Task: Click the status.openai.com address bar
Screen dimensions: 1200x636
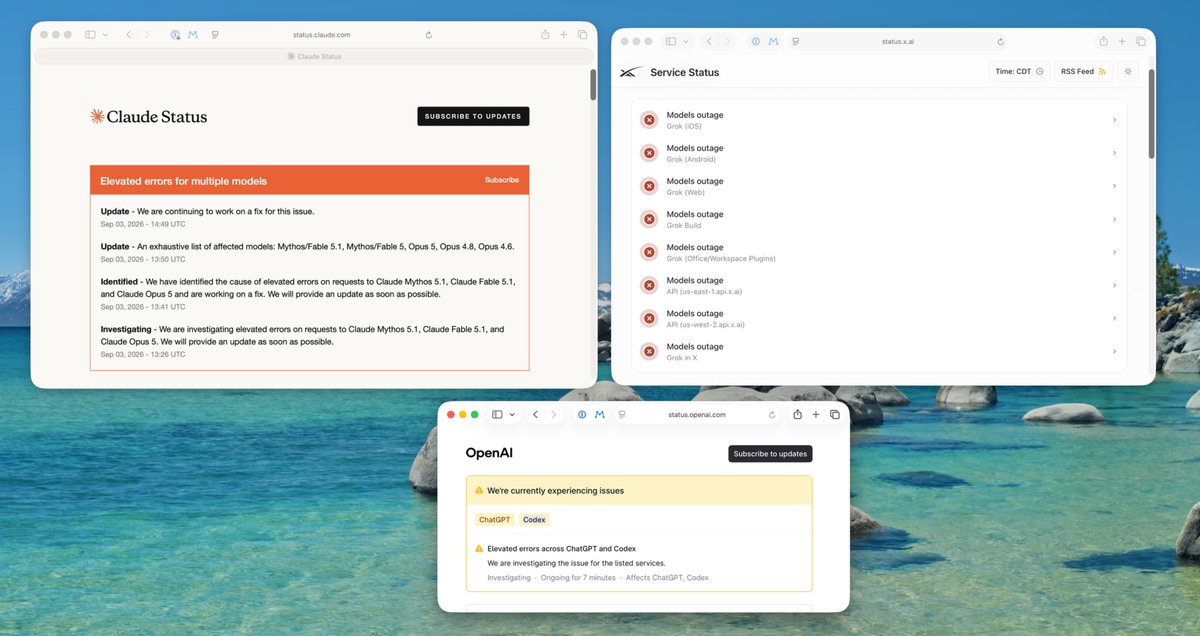Action: (697, 414)
